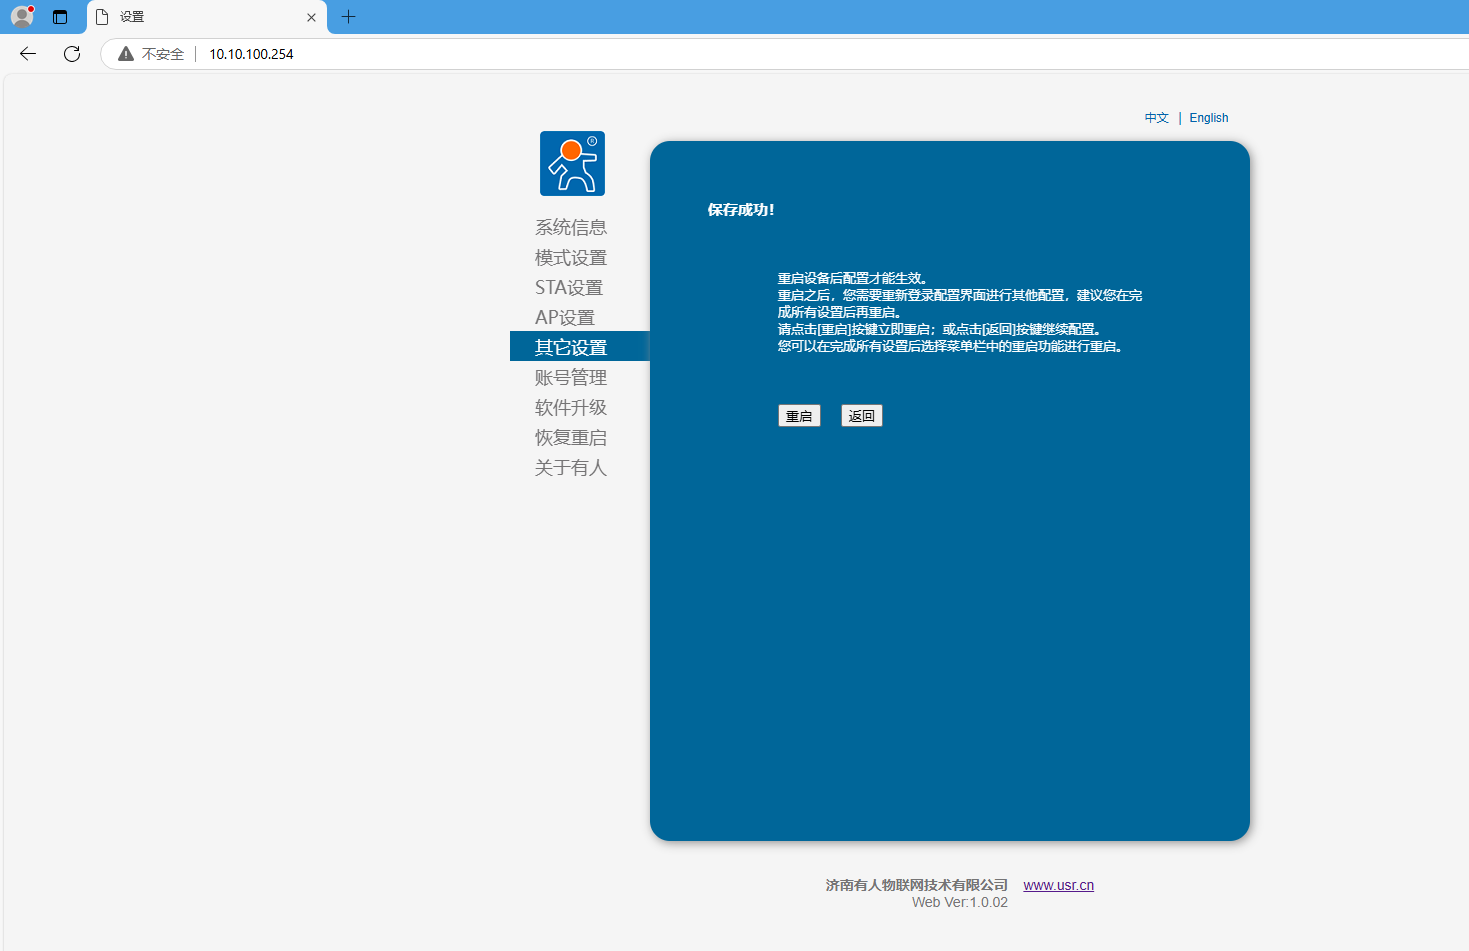Navigate to 软件升级 page
The width and height of the screenshot is (1469, 951).
pyautogui.click(x=571, y=408)
